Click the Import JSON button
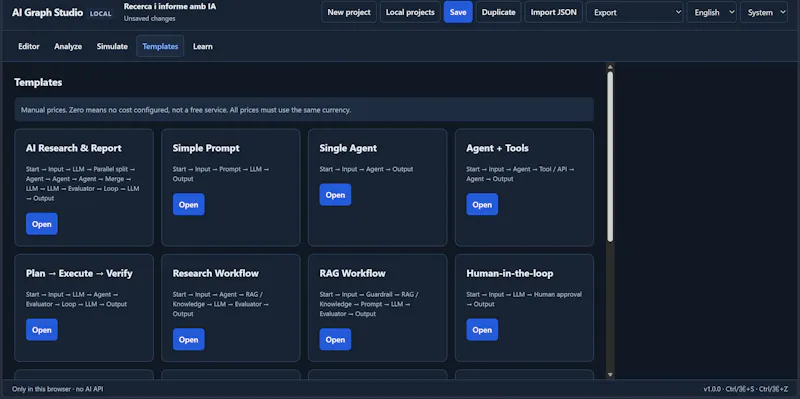This screenshot has height=399, width=800. point(554,12)
